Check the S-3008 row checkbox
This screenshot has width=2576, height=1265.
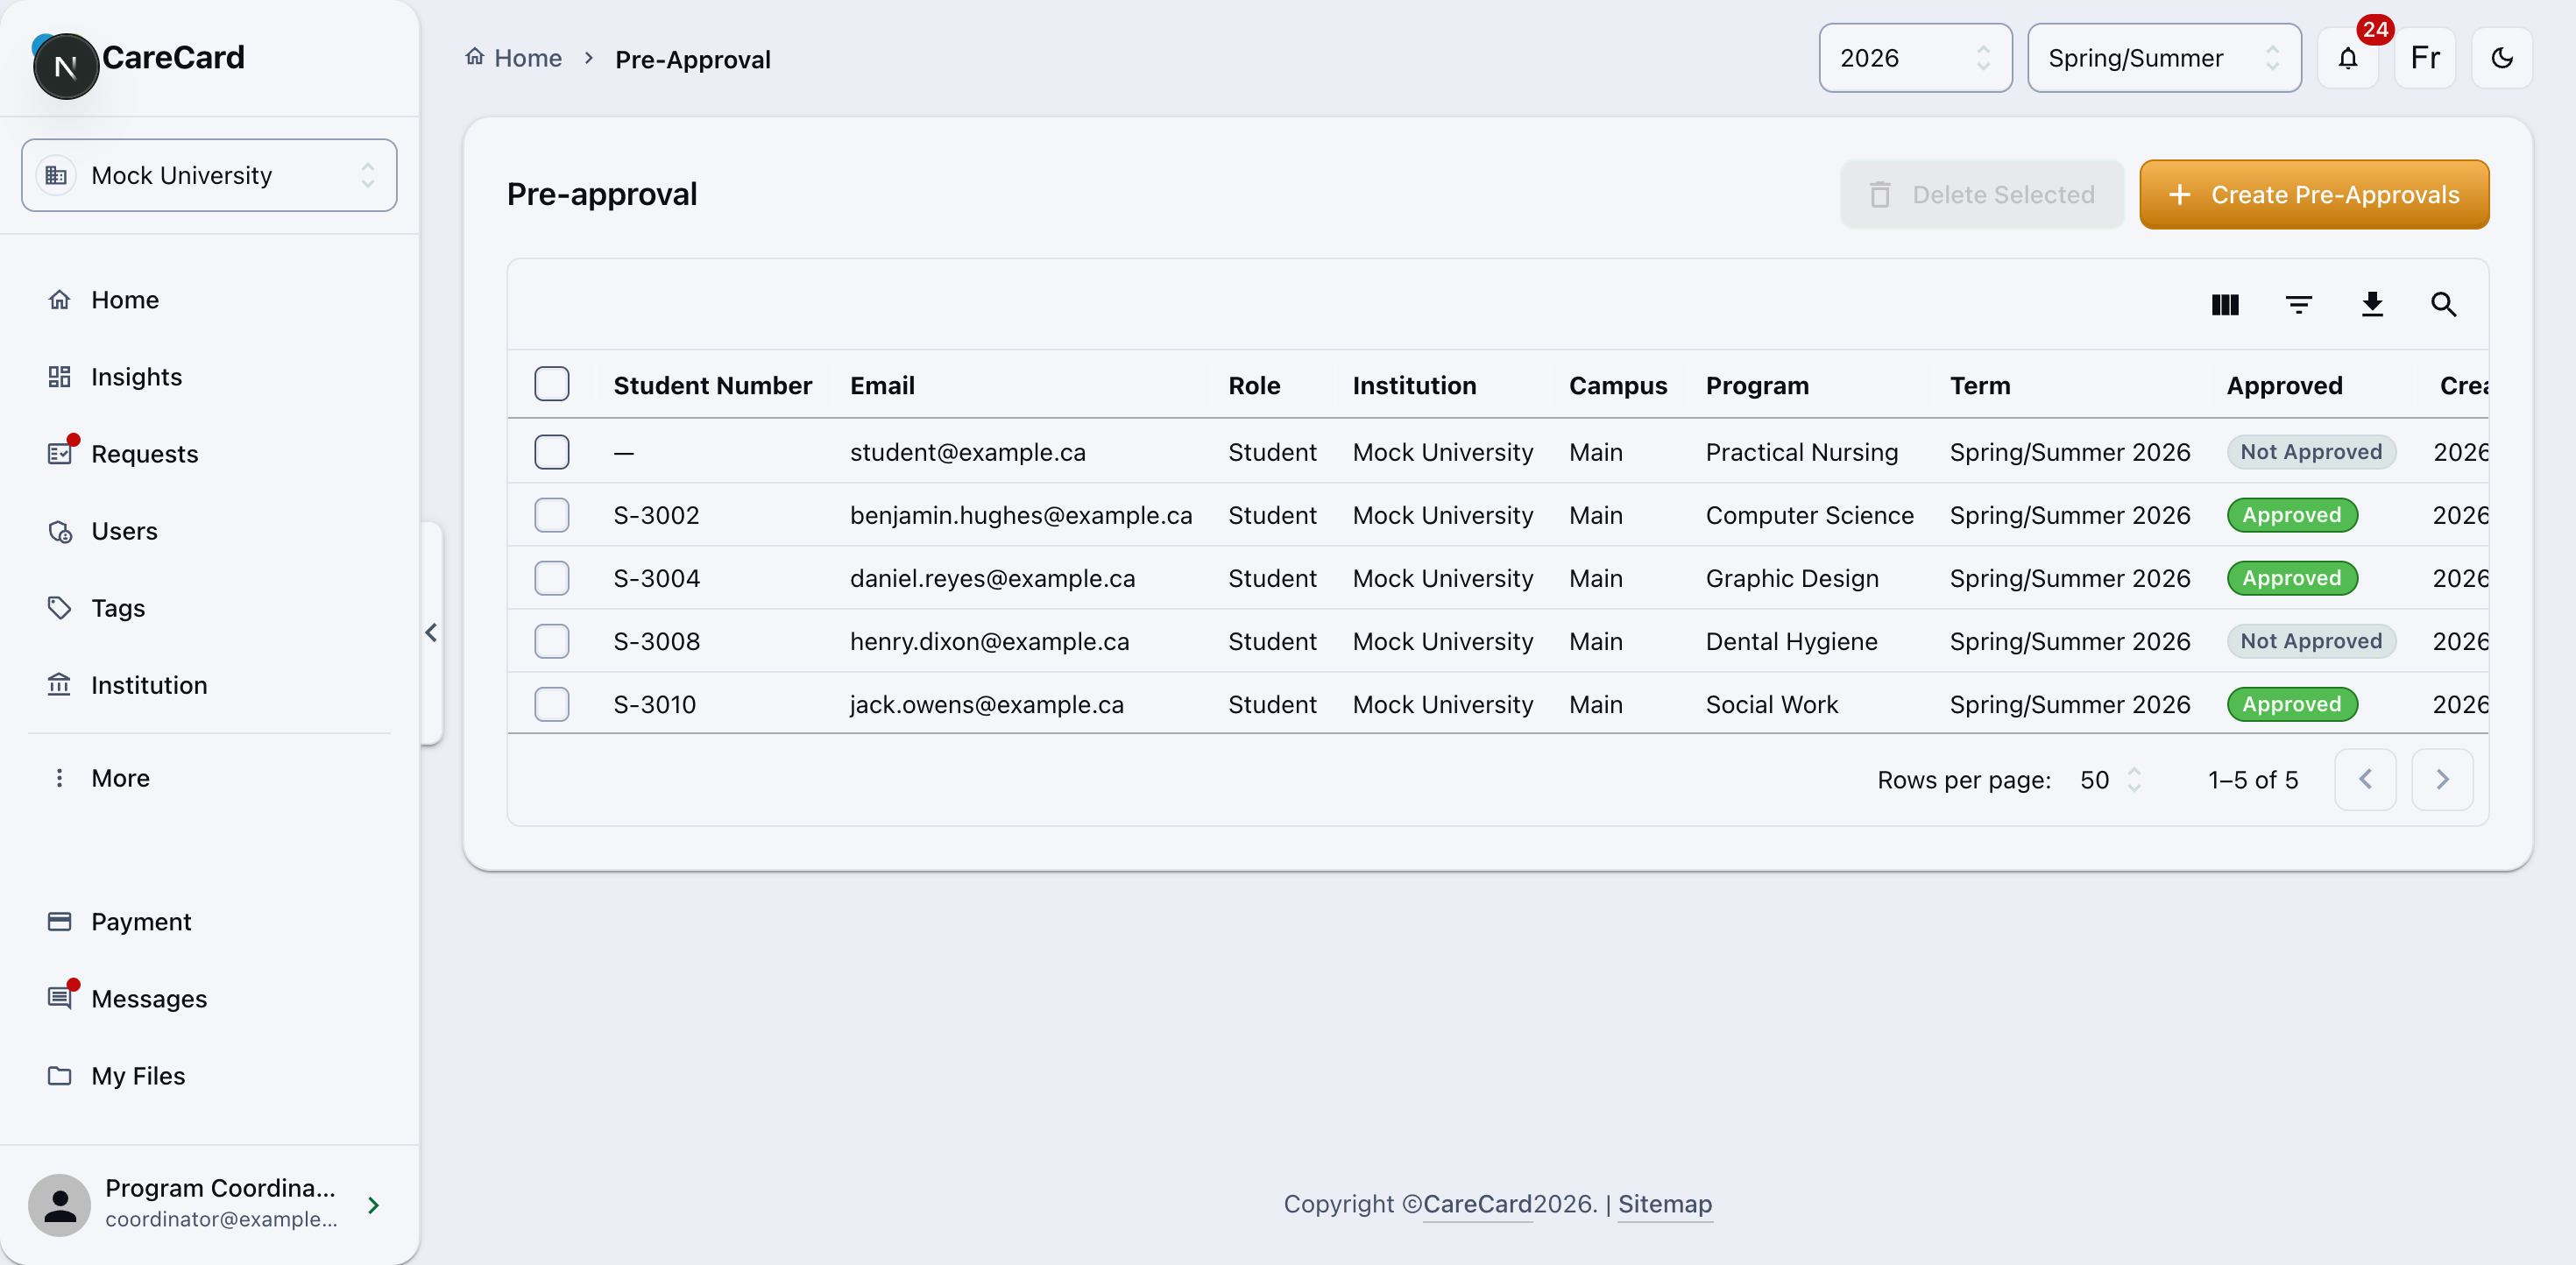pyautogui.click(x=552, y=641)
